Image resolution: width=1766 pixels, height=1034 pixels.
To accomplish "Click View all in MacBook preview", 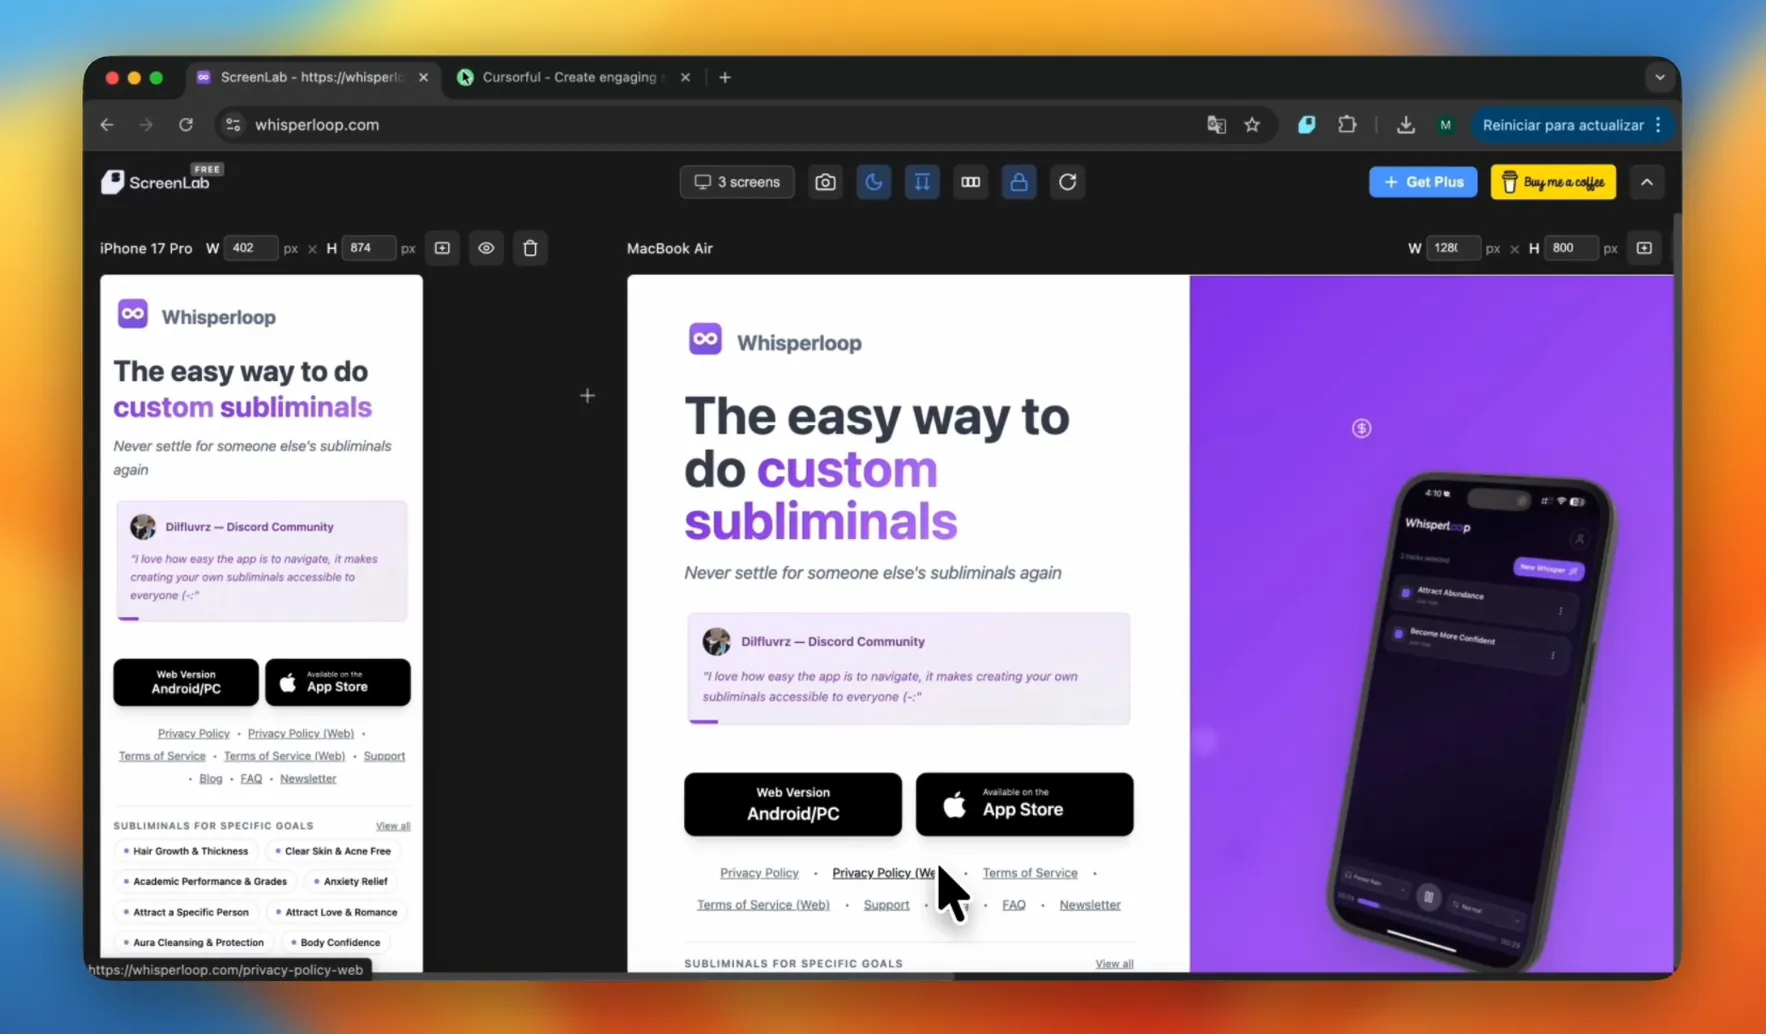I will tap(1114, 964).
